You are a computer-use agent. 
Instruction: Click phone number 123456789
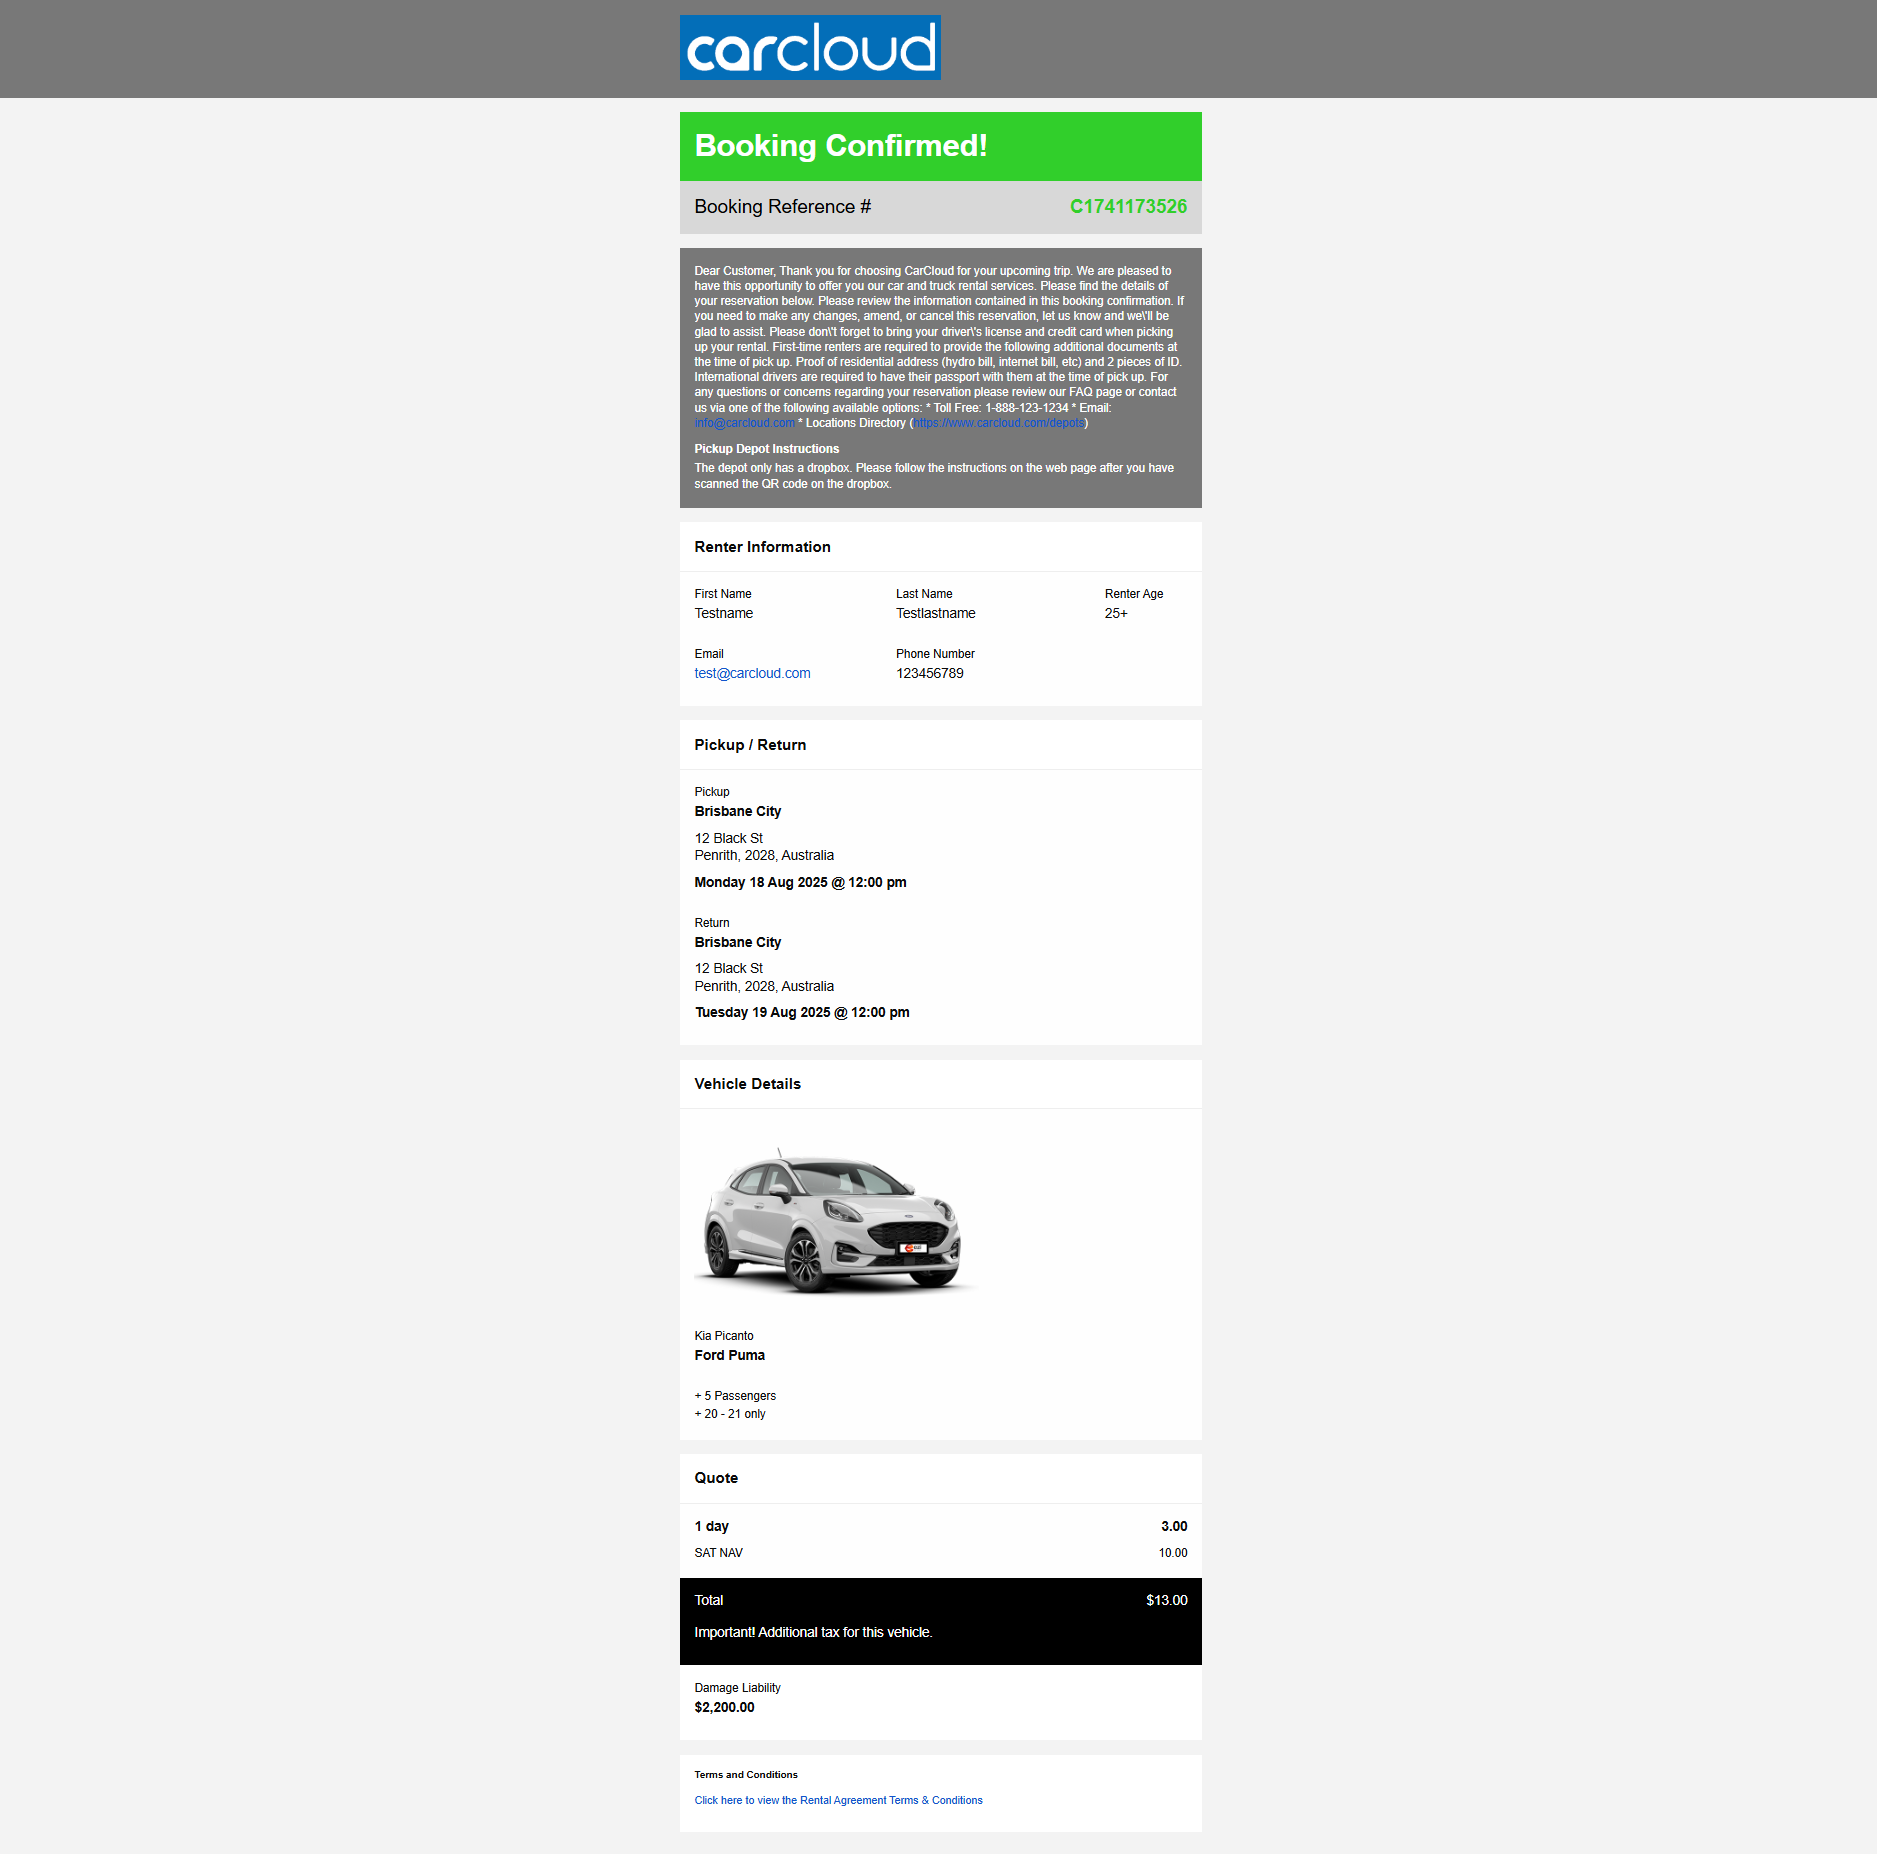tap(929, 673)
